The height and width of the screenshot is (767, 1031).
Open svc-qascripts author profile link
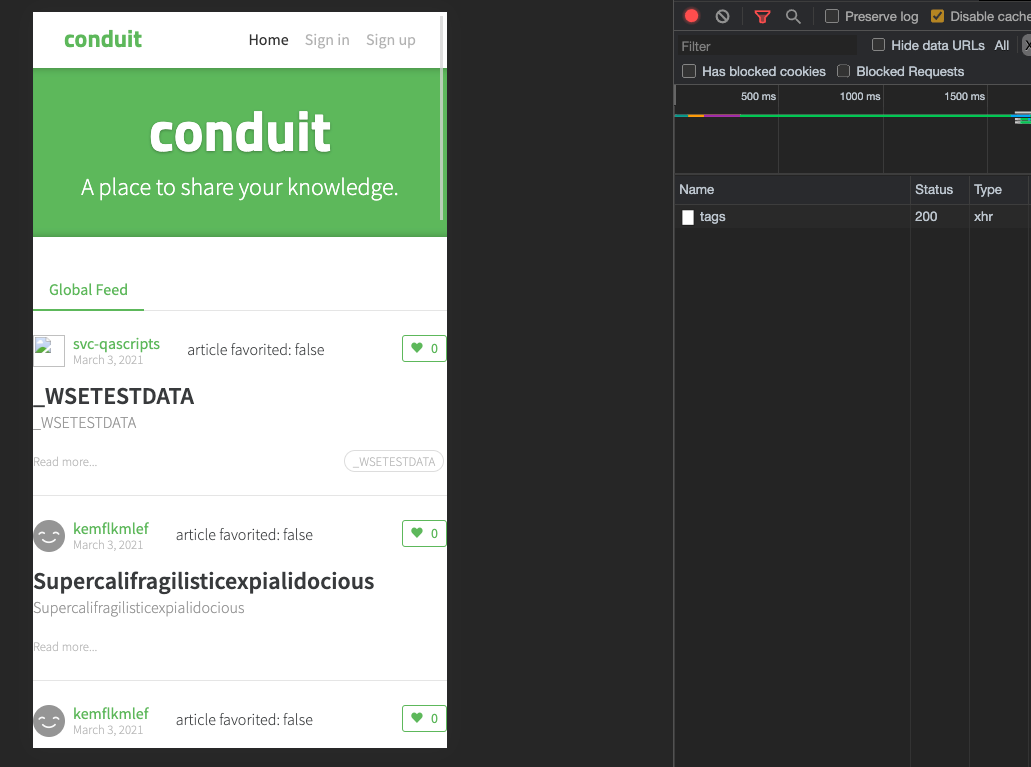point(116,343)
